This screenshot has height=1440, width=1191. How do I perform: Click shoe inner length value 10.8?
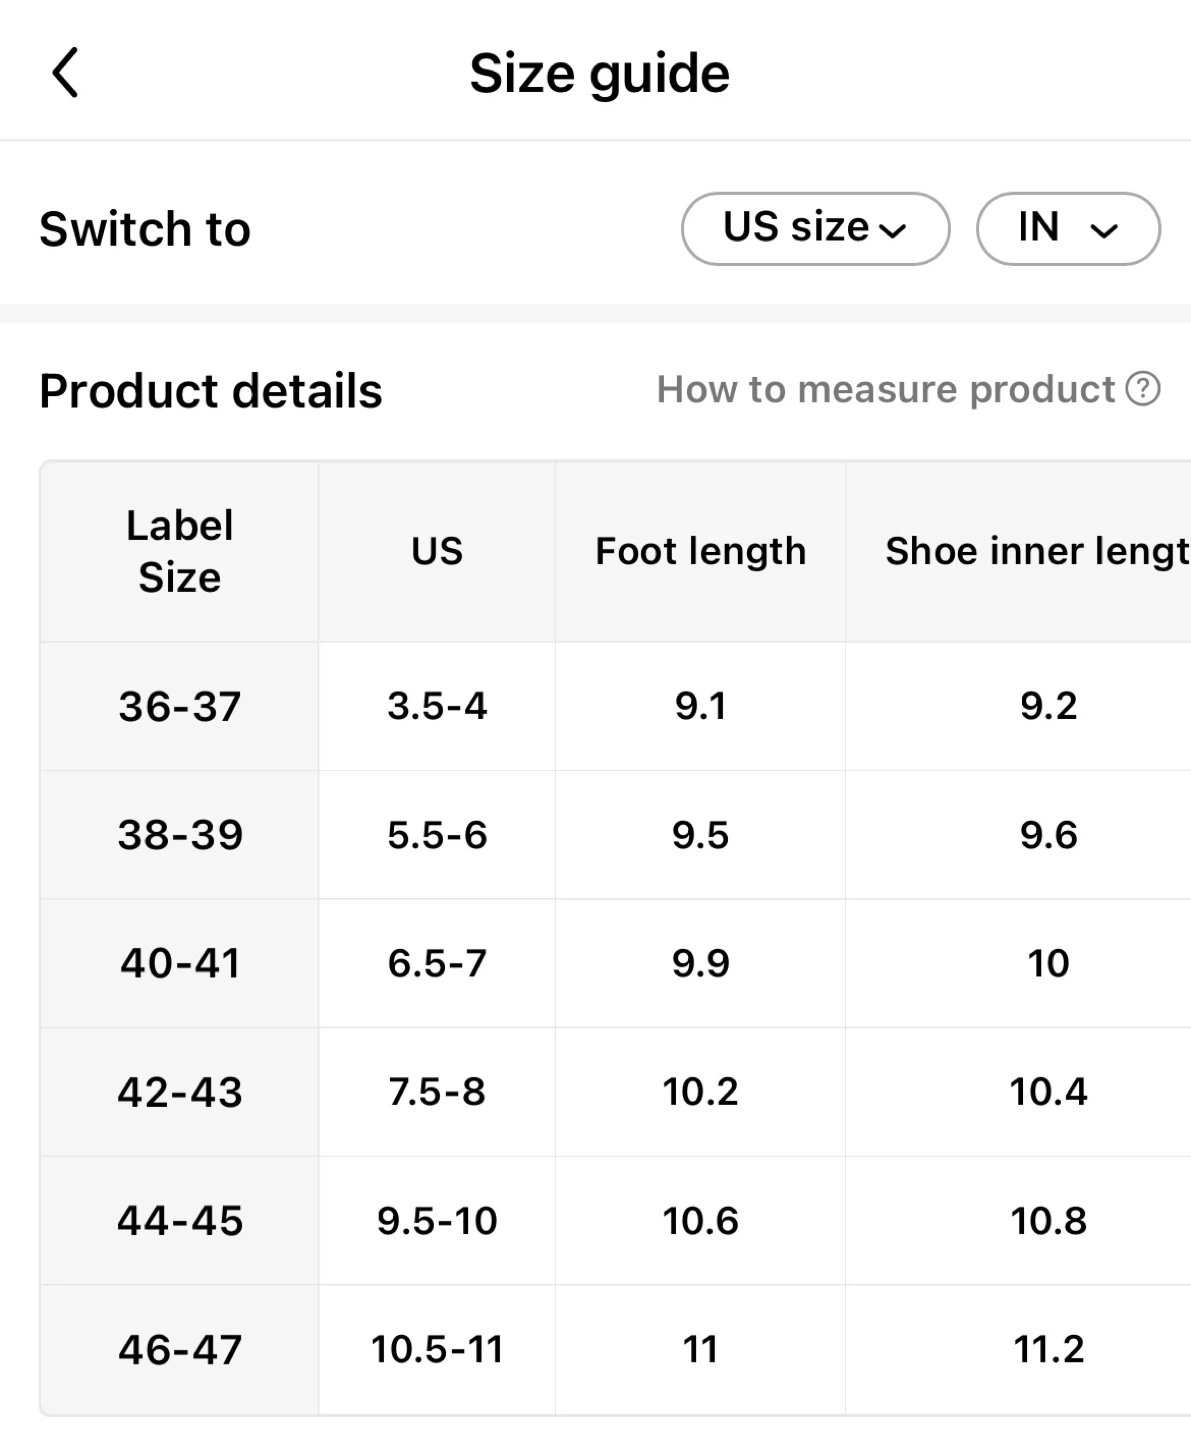click(1048, 1221)
